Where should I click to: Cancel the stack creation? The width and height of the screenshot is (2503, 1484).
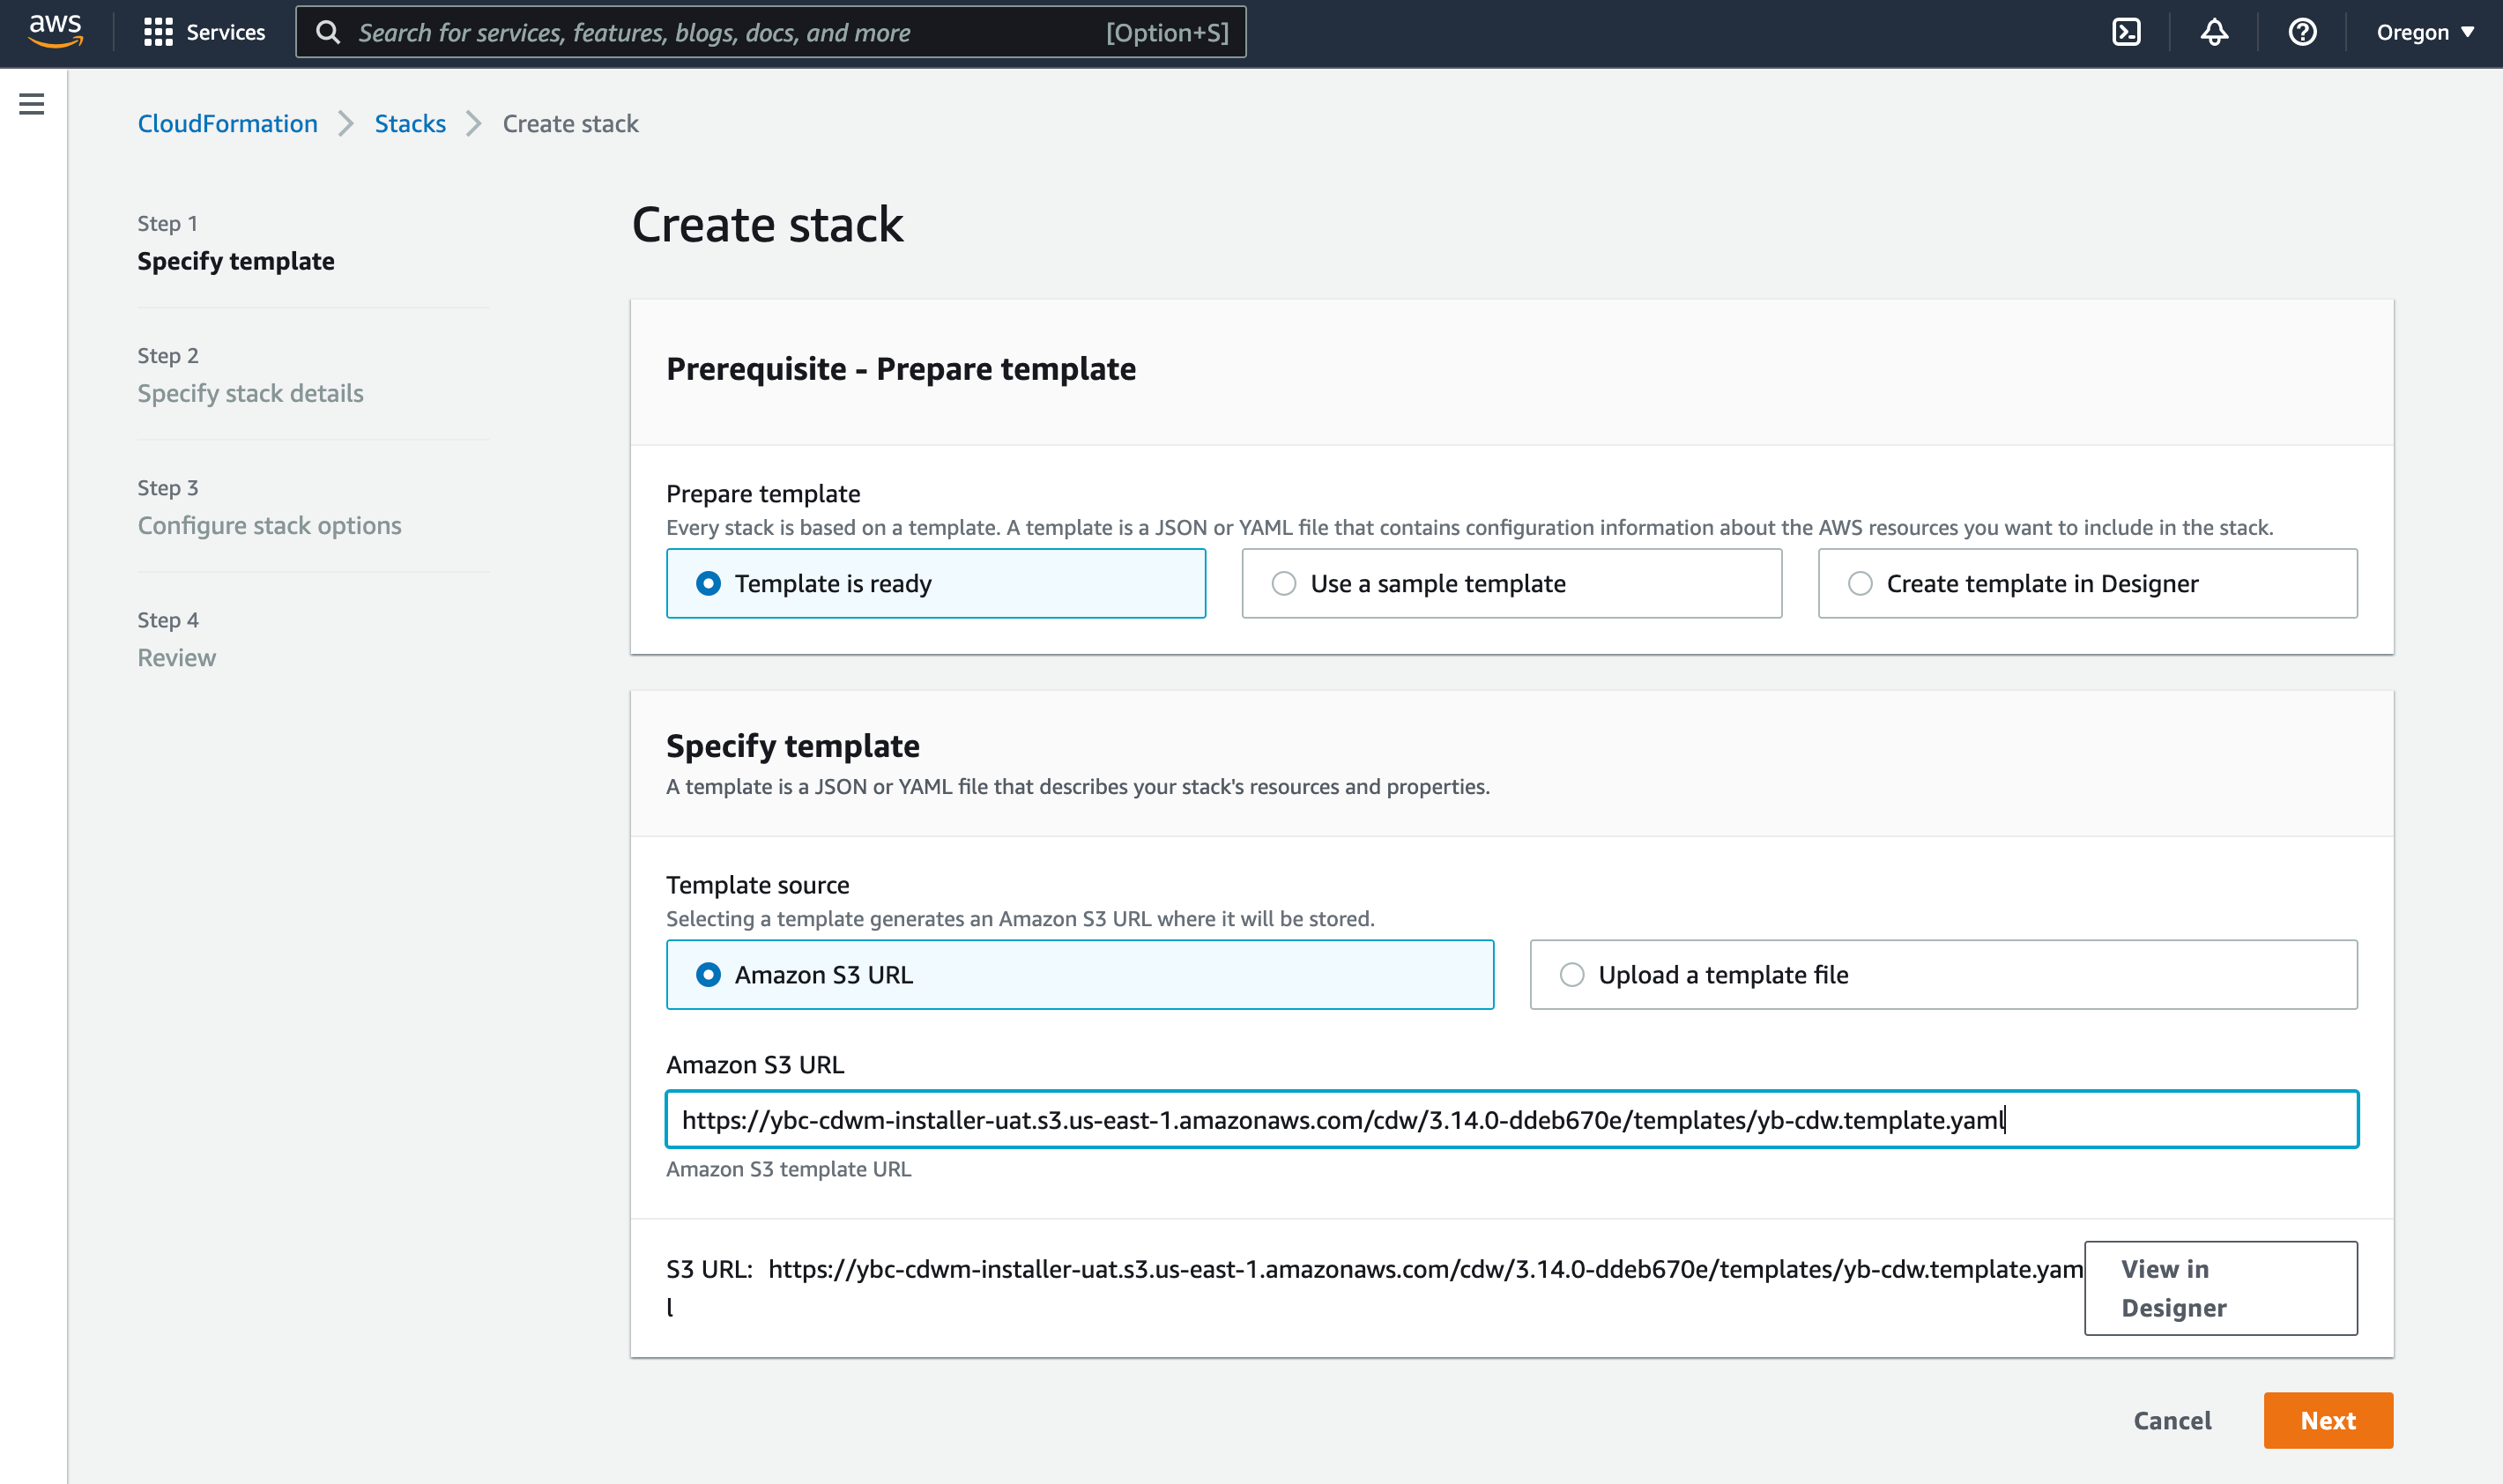click(2172, 1420)
